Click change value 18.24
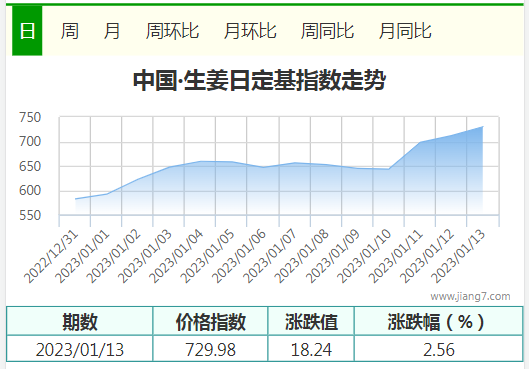The height and width of the screenshot is (369, 529). [311, 349]
